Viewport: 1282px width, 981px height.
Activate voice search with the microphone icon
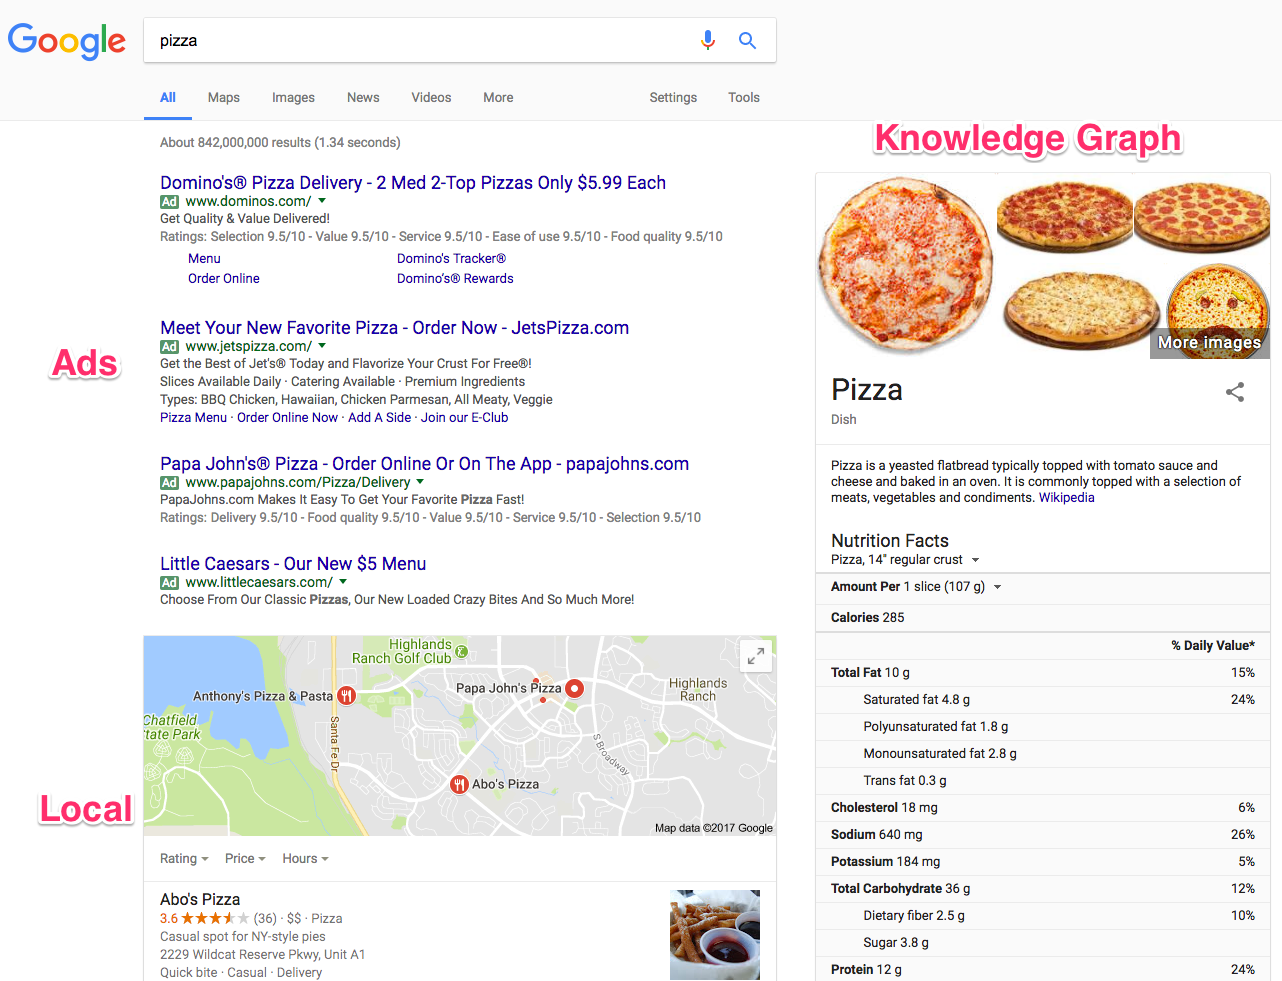(708, 40)
